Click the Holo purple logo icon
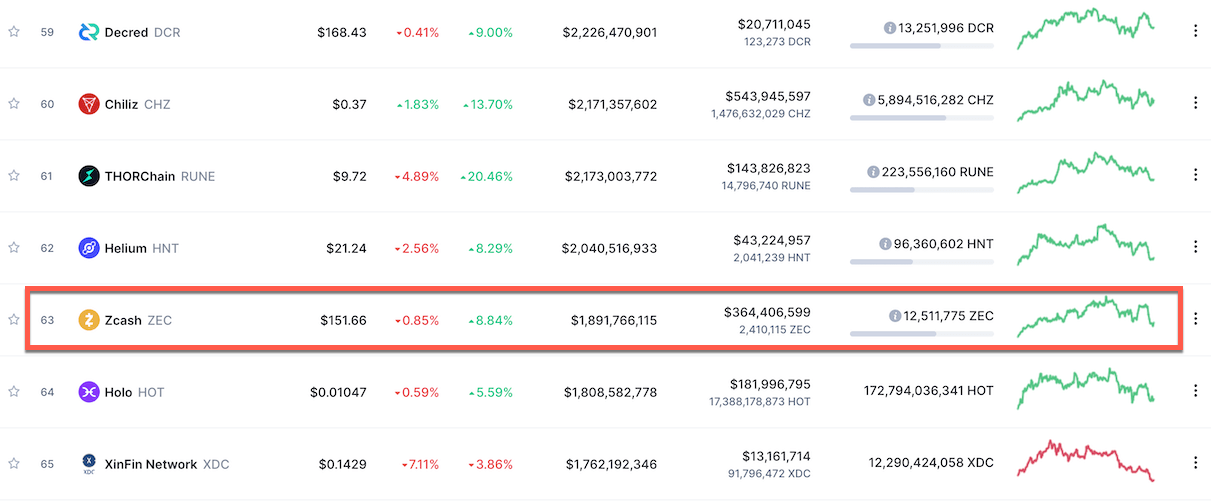 point(88,392)
